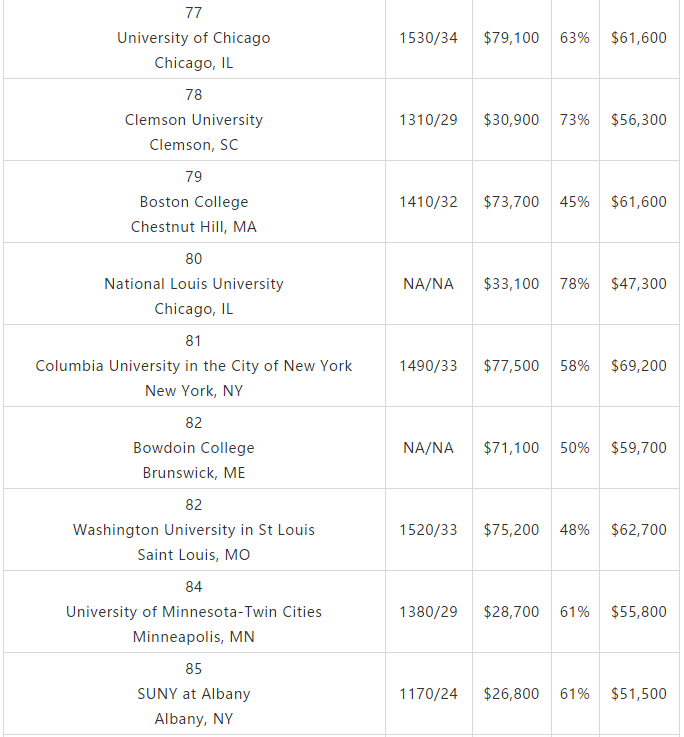684x737 pixels.
Task: Click Boston College entry
Action: (x=194, y=202)
